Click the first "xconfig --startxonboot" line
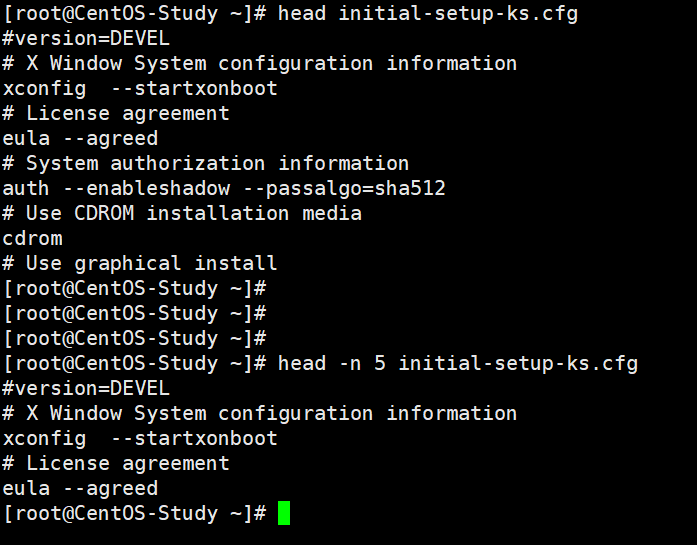The width and height of the screenshot is (697, 545). (x=140, y=89)
